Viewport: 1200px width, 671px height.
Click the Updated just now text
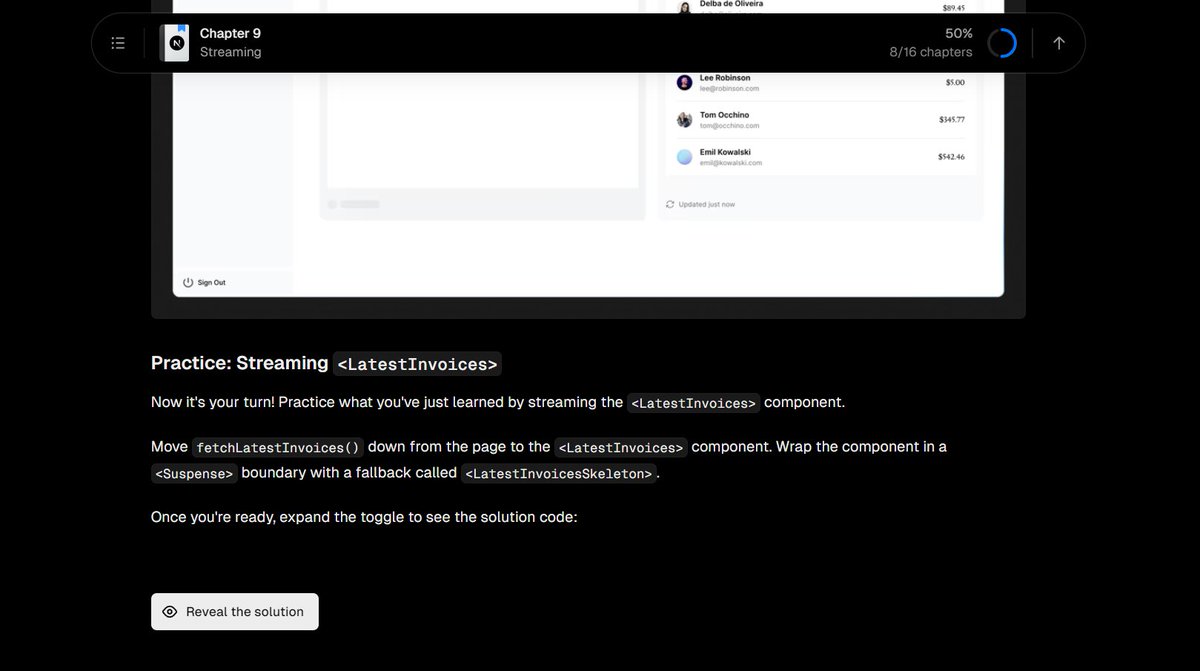(x=707, y=204)
